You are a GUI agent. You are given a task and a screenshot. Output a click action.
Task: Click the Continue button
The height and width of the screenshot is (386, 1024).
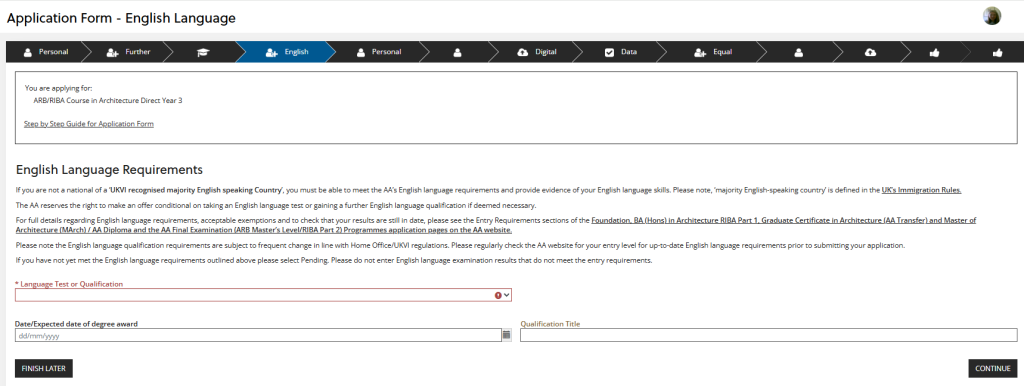(993, 368)
